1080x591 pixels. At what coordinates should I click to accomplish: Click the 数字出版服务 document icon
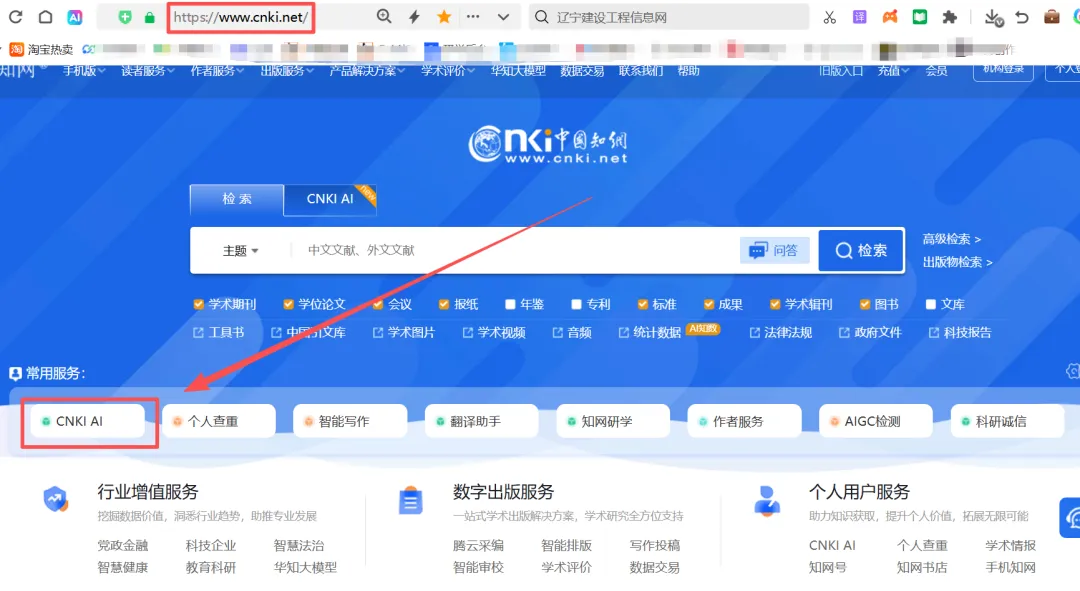(x=411, y=500)
